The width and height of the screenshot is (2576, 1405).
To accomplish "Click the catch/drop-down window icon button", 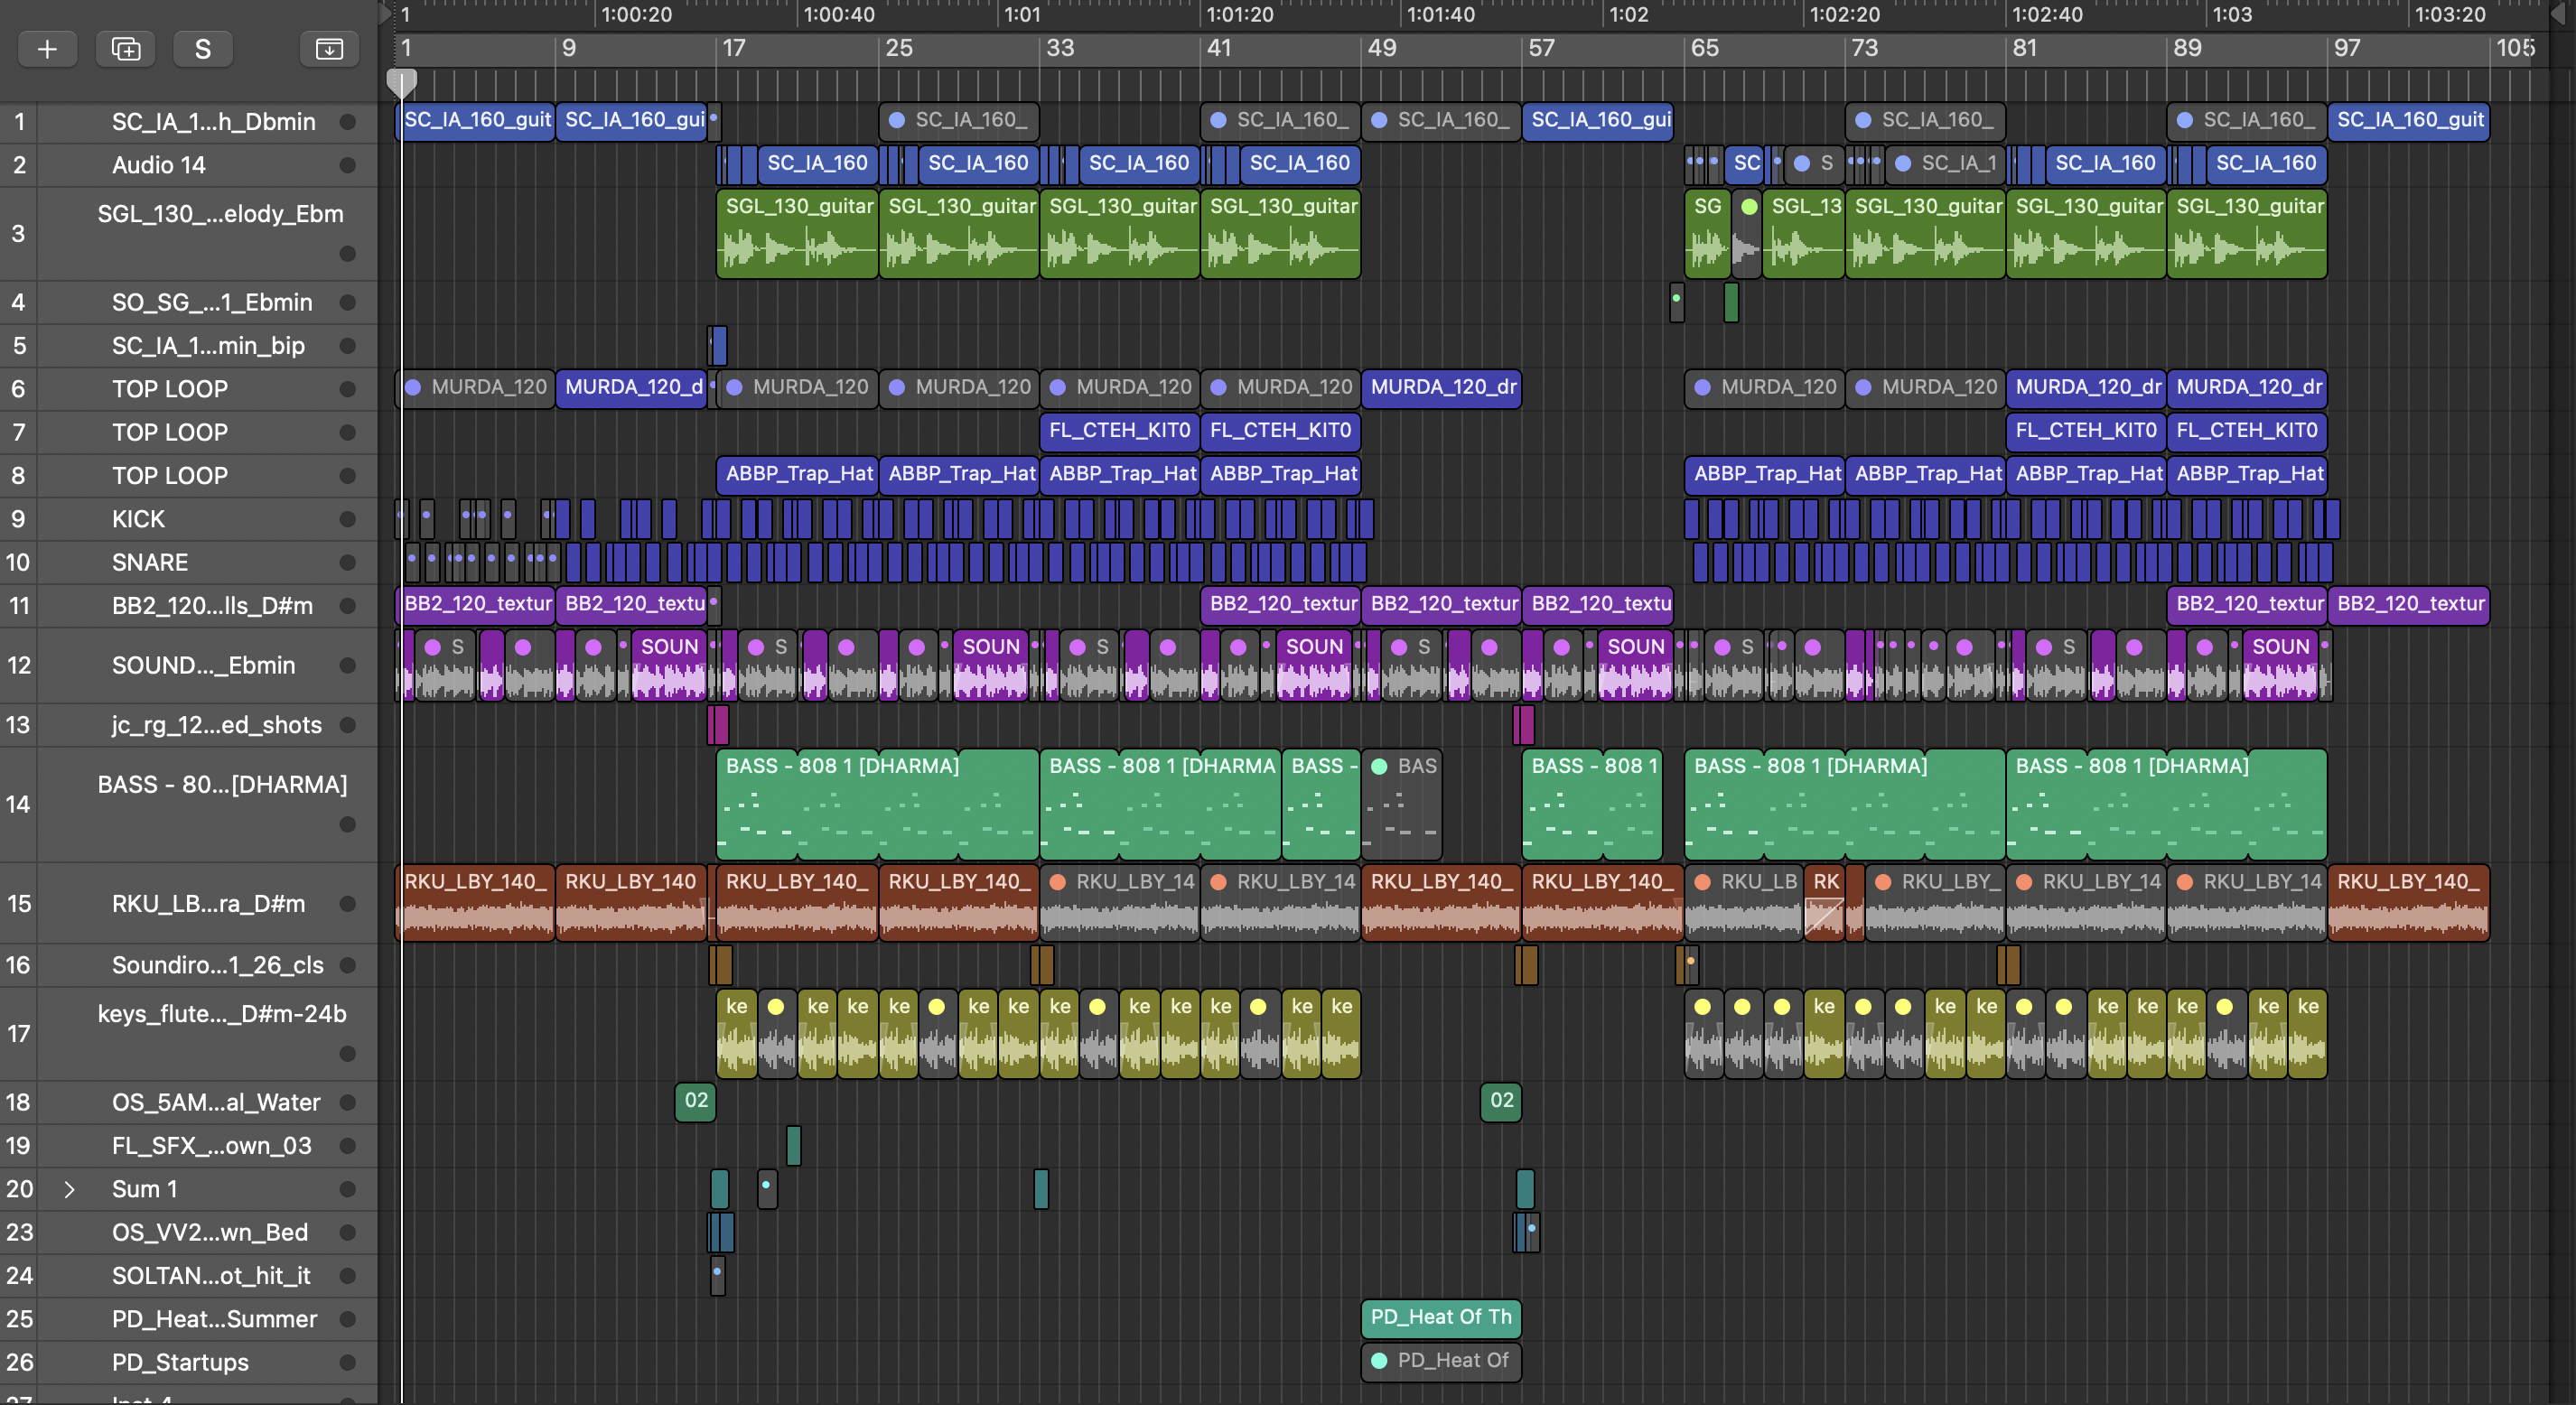I will click(329, 49).
